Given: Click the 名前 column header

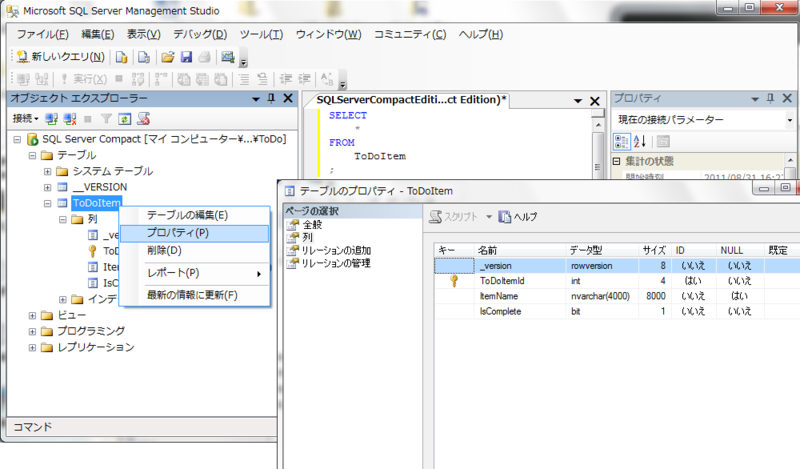Looking at the screenshot, I should [520, 250].
